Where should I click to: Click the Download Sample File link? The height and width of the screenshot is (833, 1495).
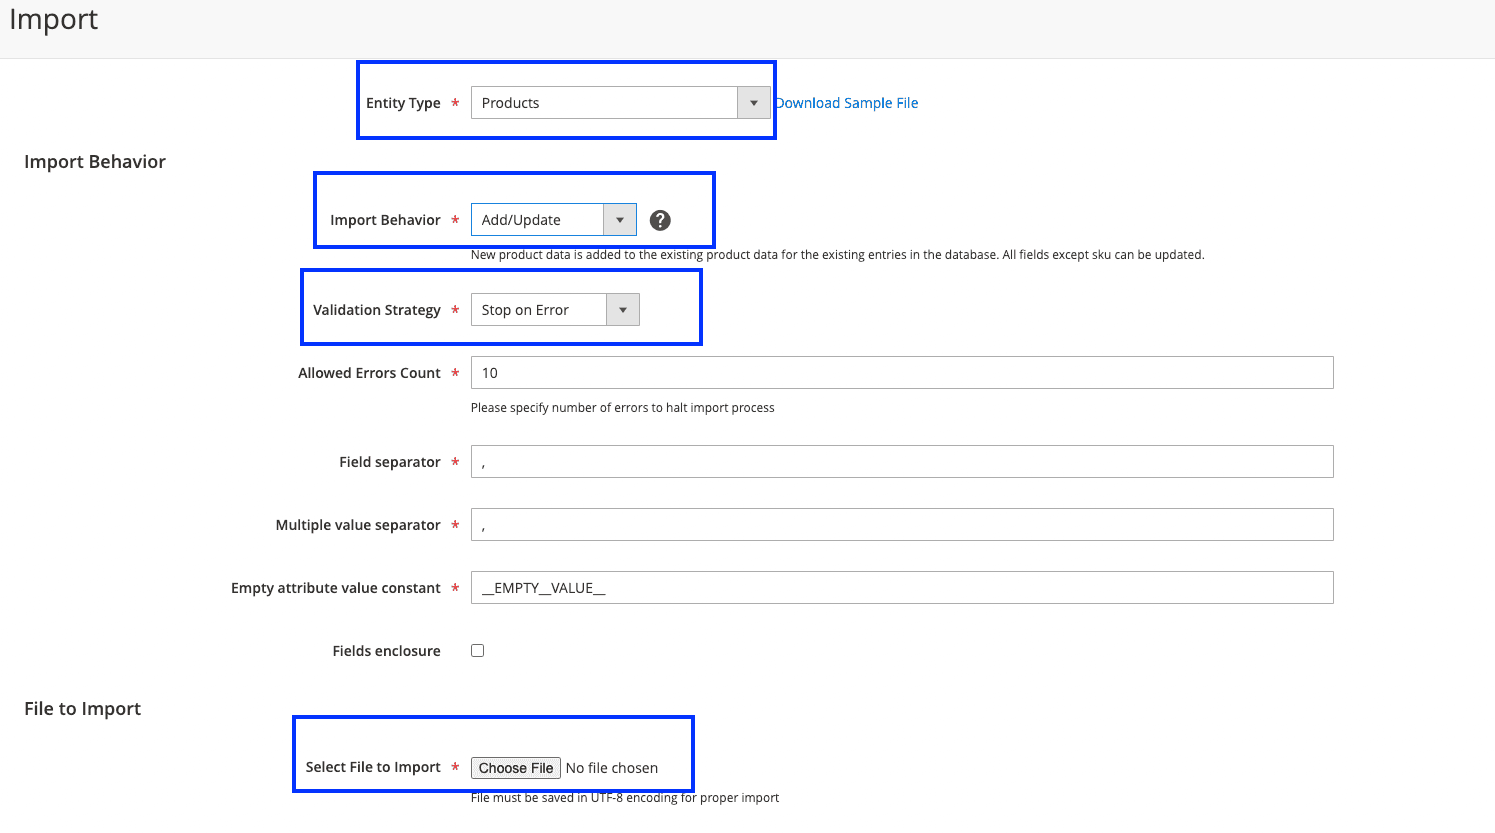(x=847, y=103)
